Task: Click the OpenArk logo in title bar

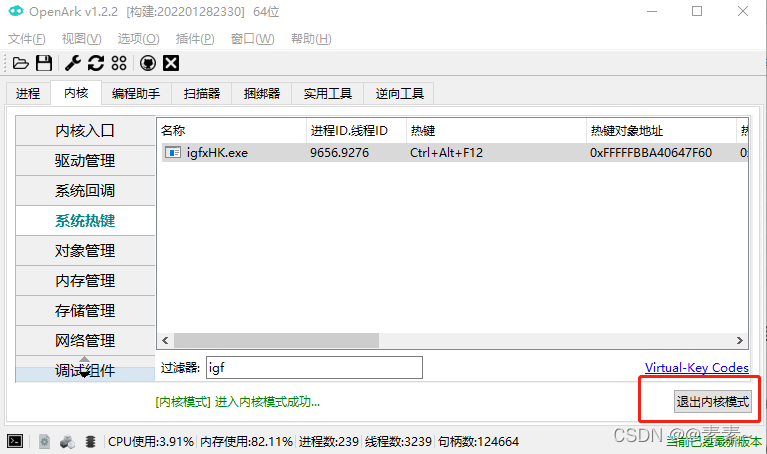Action: click(16, 11)
